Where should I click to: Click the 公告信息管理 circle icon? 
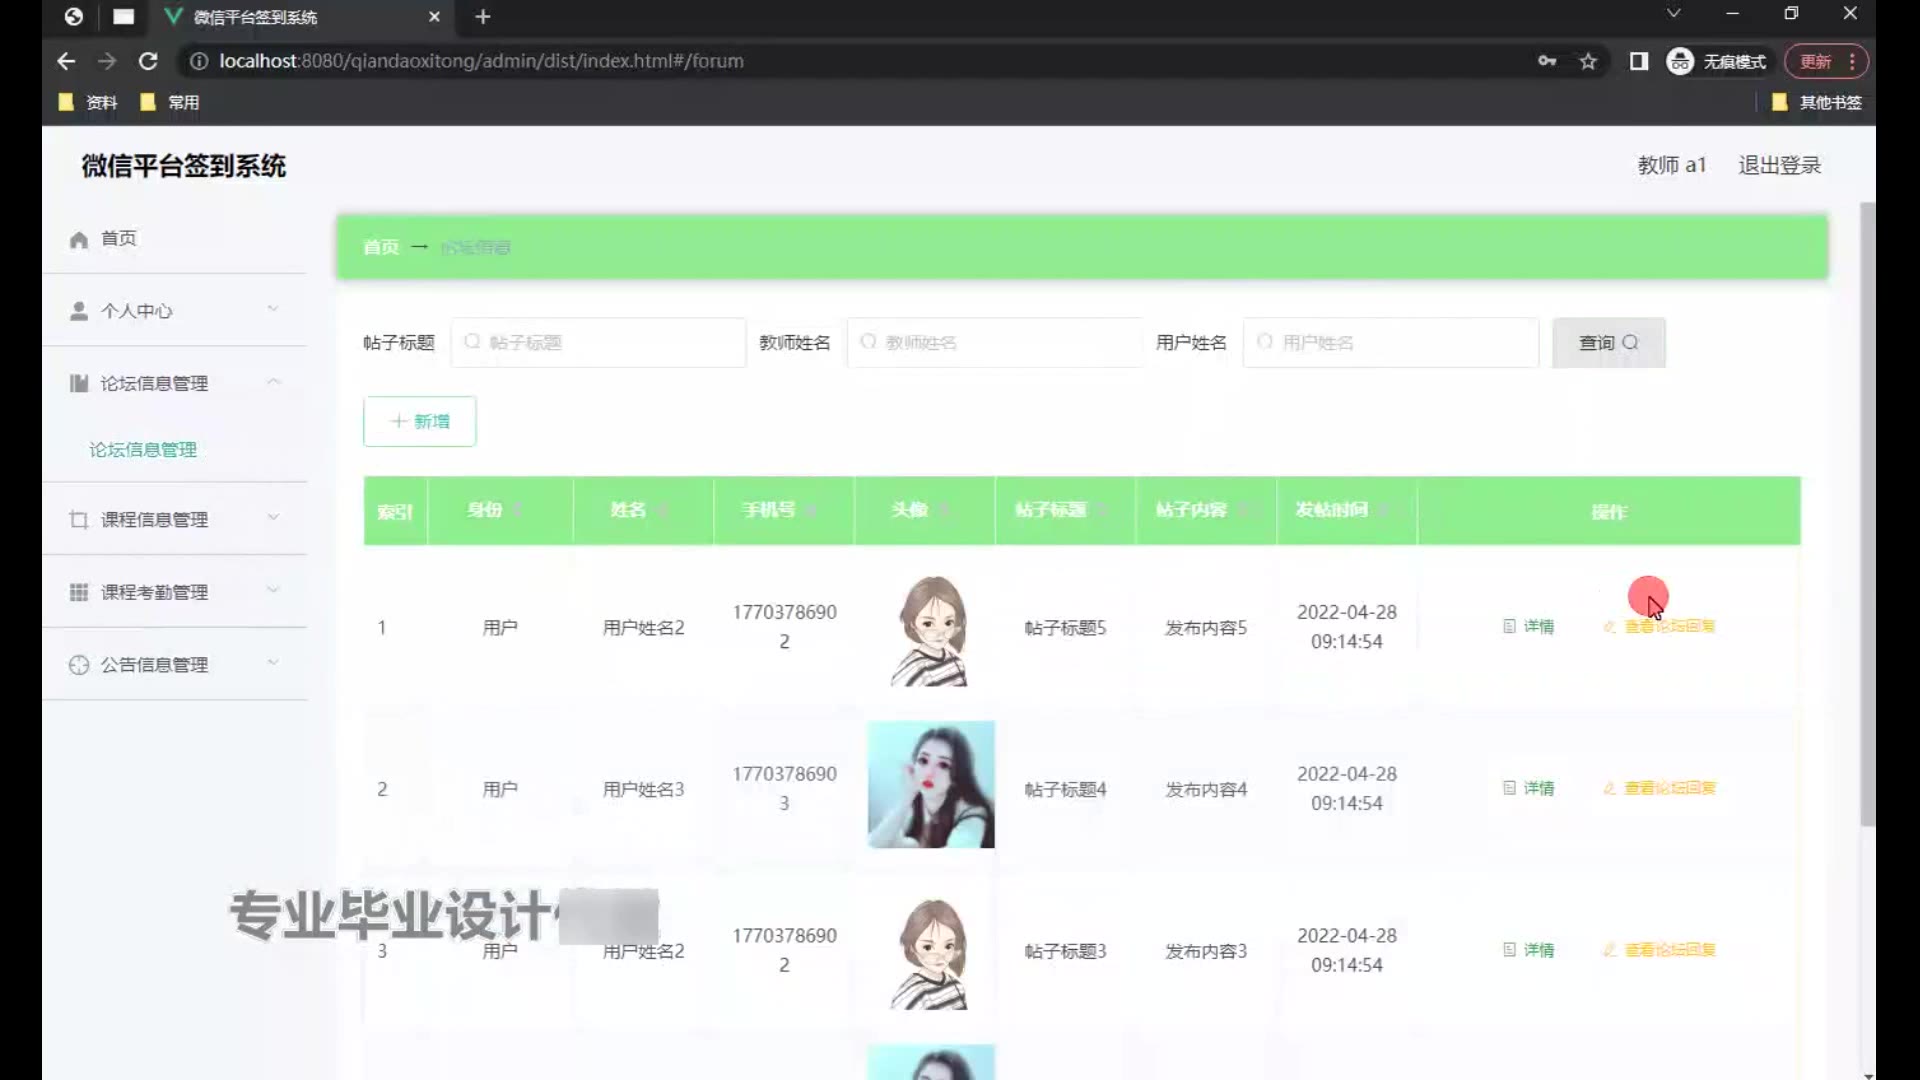tap(79, 665)
